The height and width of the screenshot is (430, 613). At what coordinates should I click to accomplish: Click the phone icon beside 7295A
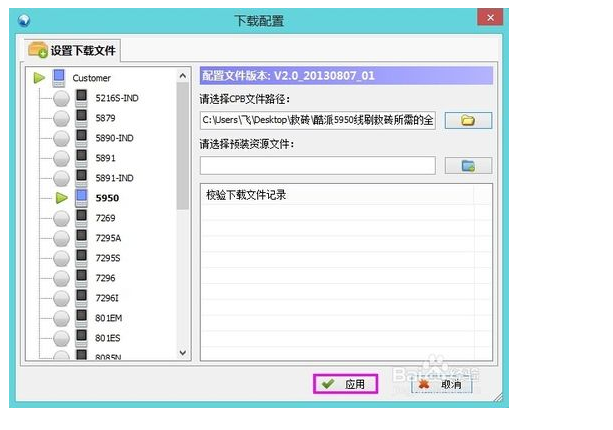click(81, 238)
